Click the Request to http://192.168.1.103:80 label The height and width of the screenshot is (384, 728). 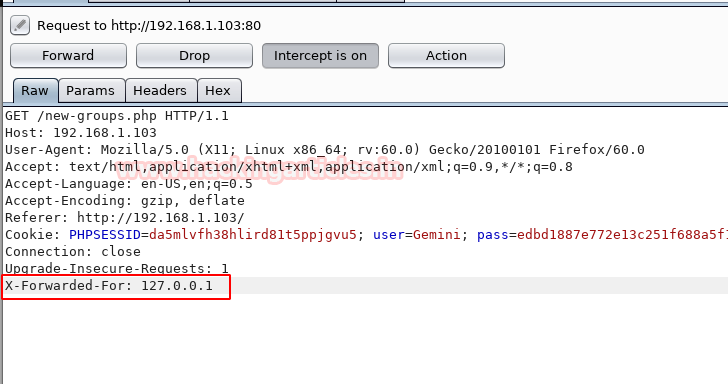pyautogui.click(x=149, y=26)
